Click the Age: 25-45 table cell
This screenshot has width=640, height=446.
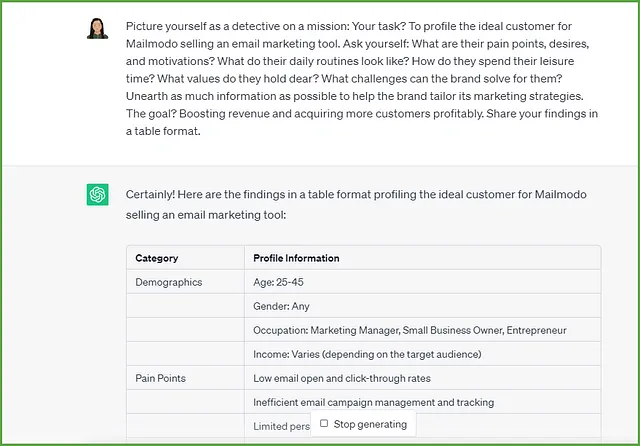[423, 282]
